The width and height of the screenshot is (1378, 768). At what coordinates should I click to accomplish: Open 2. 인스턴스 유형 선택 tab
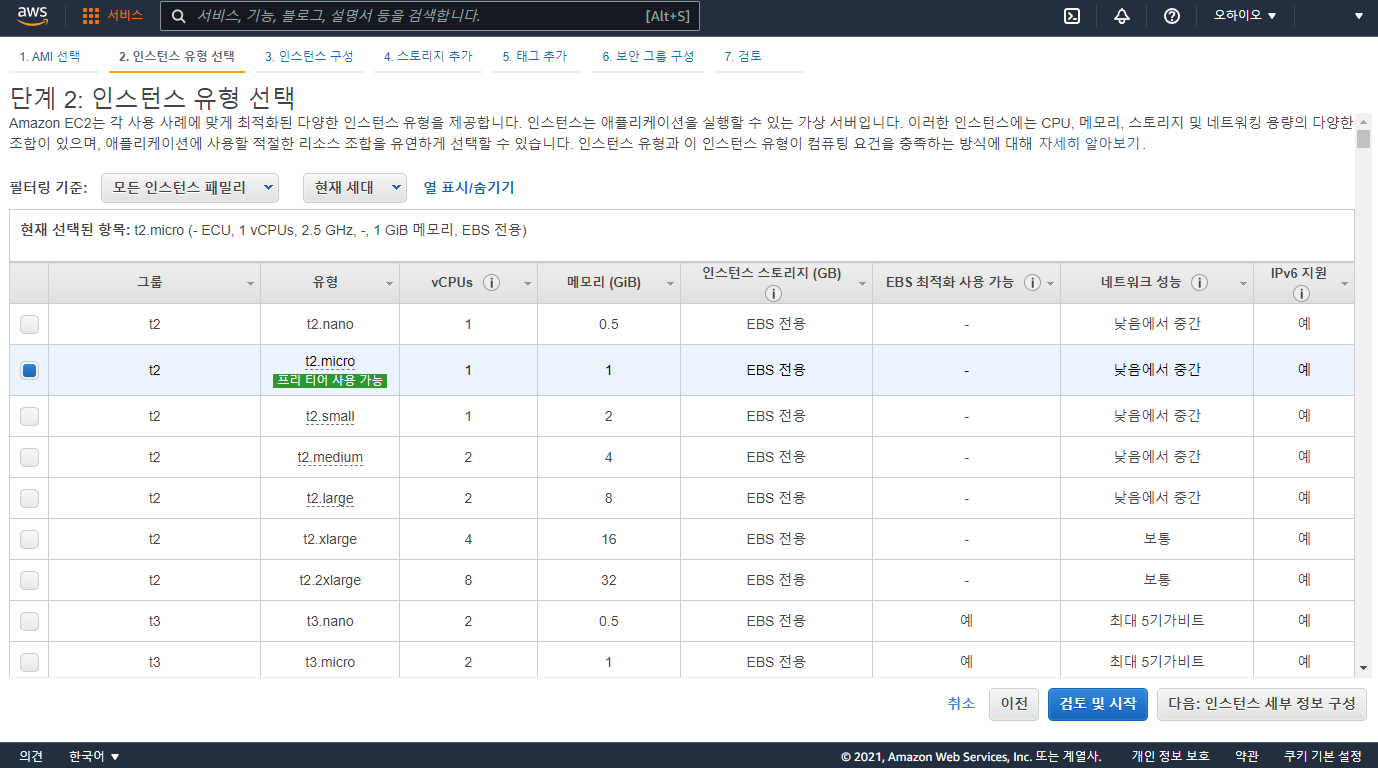coord(177,57)
